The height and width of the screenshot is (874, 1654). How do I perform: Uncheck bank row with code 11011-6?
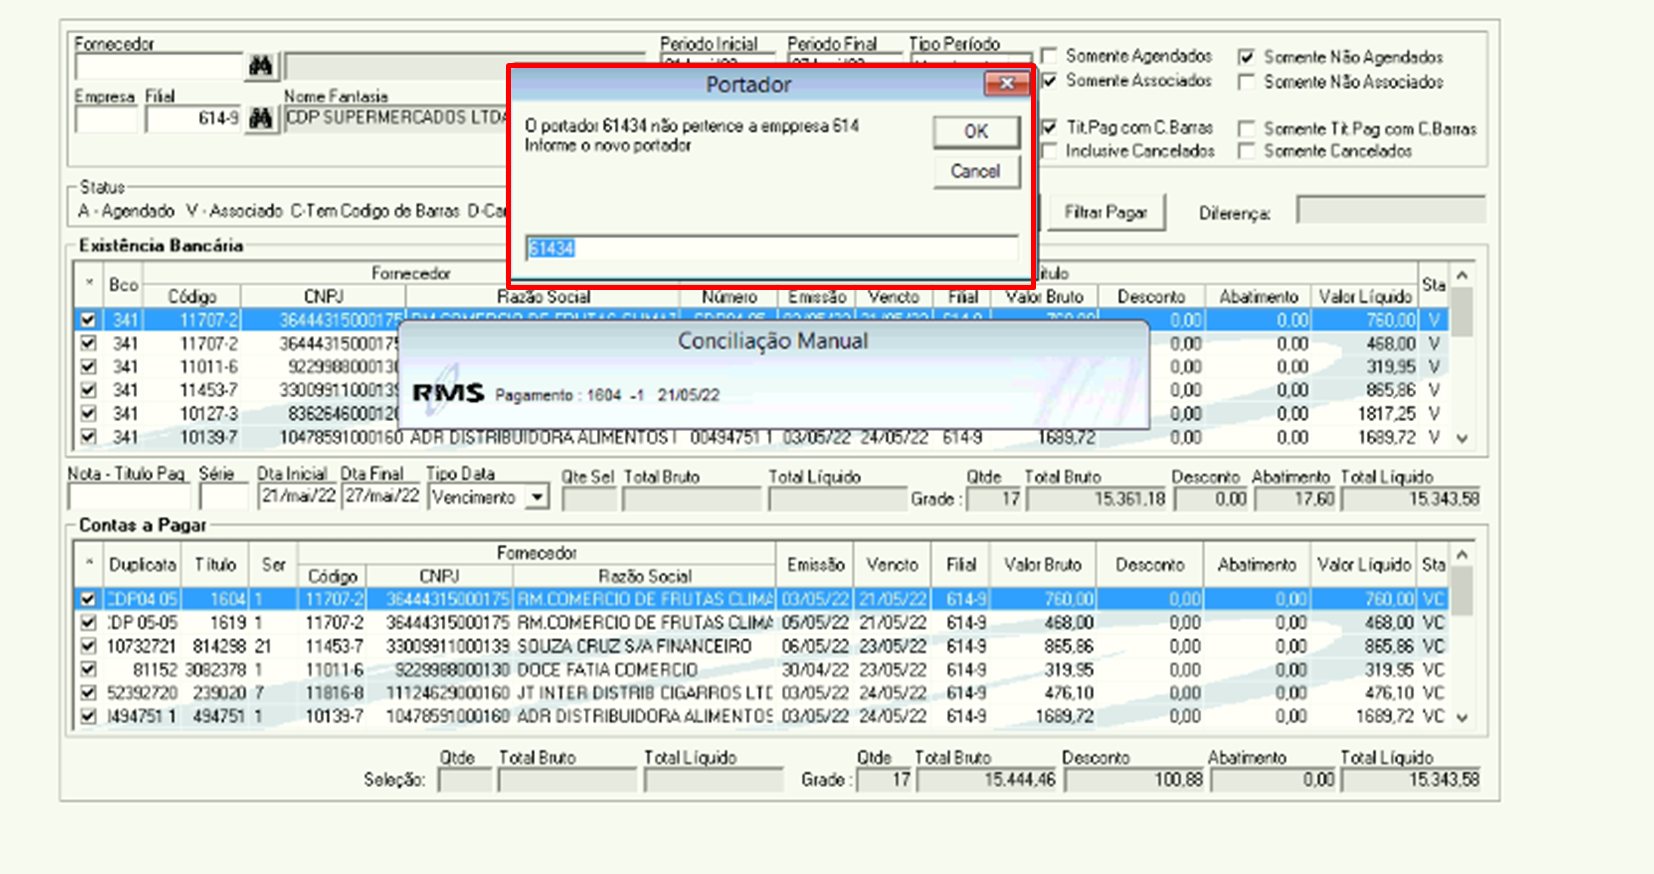(x=88, y=366)
